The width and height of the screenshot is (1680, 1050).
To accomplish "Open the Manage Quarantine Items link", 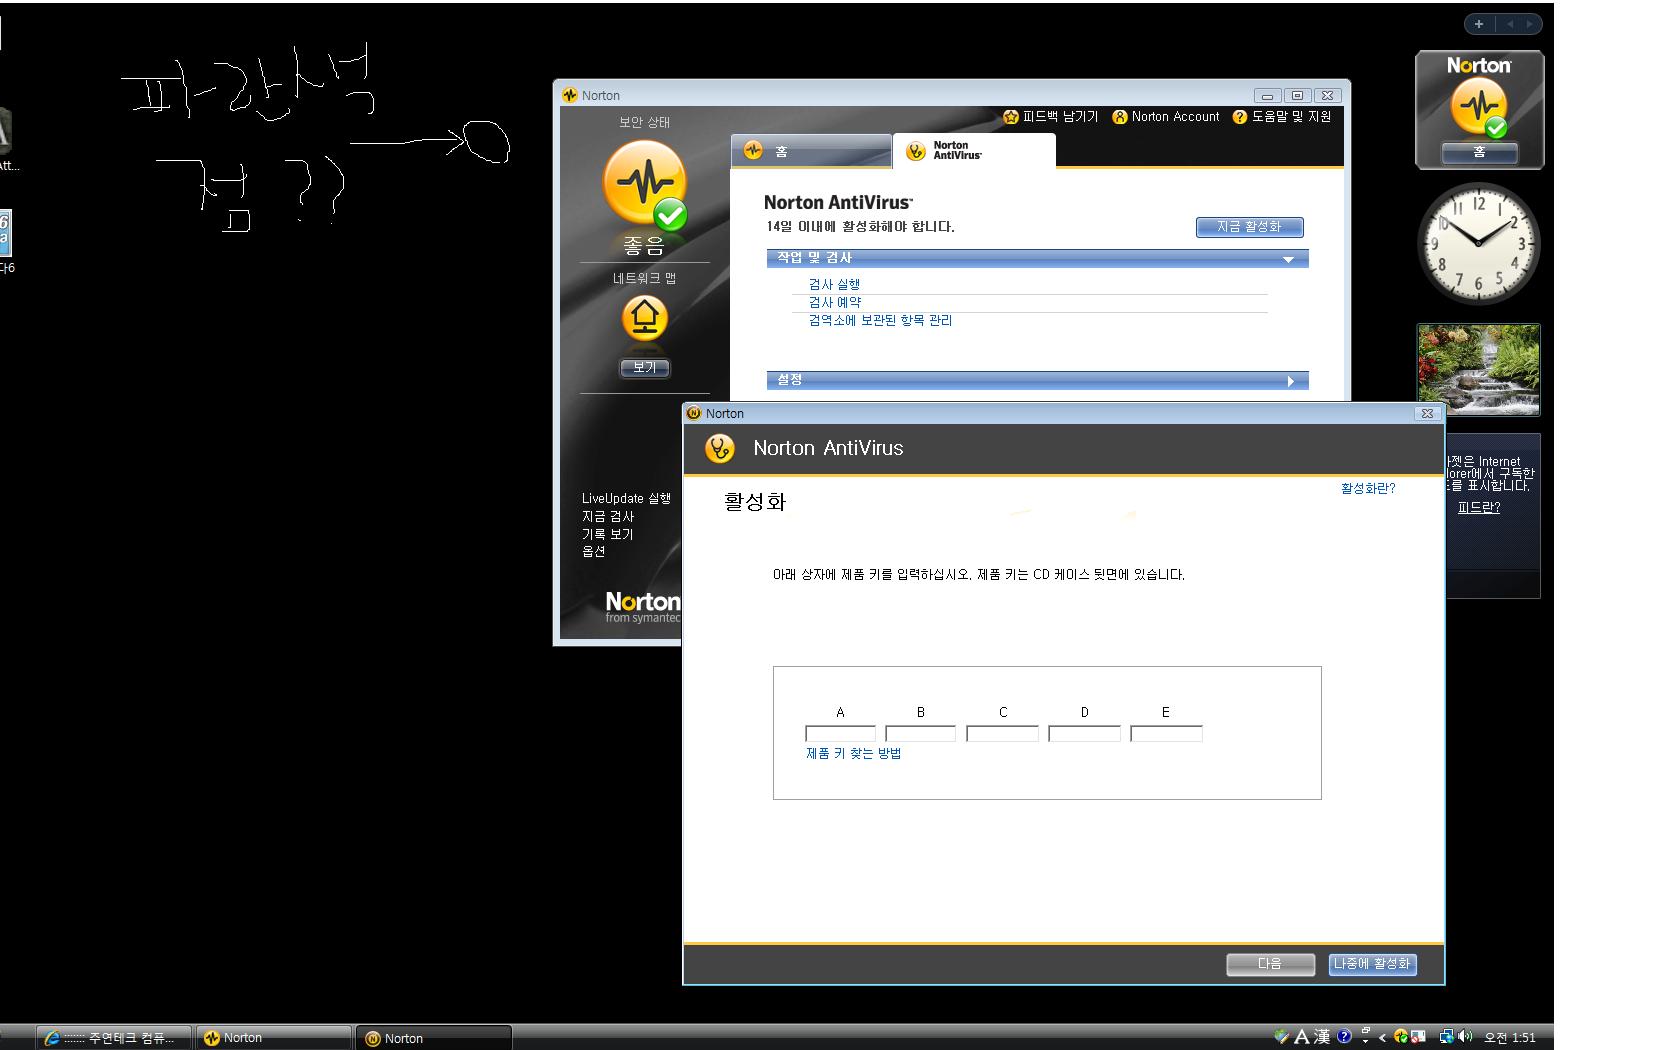I will pos(880,321).
